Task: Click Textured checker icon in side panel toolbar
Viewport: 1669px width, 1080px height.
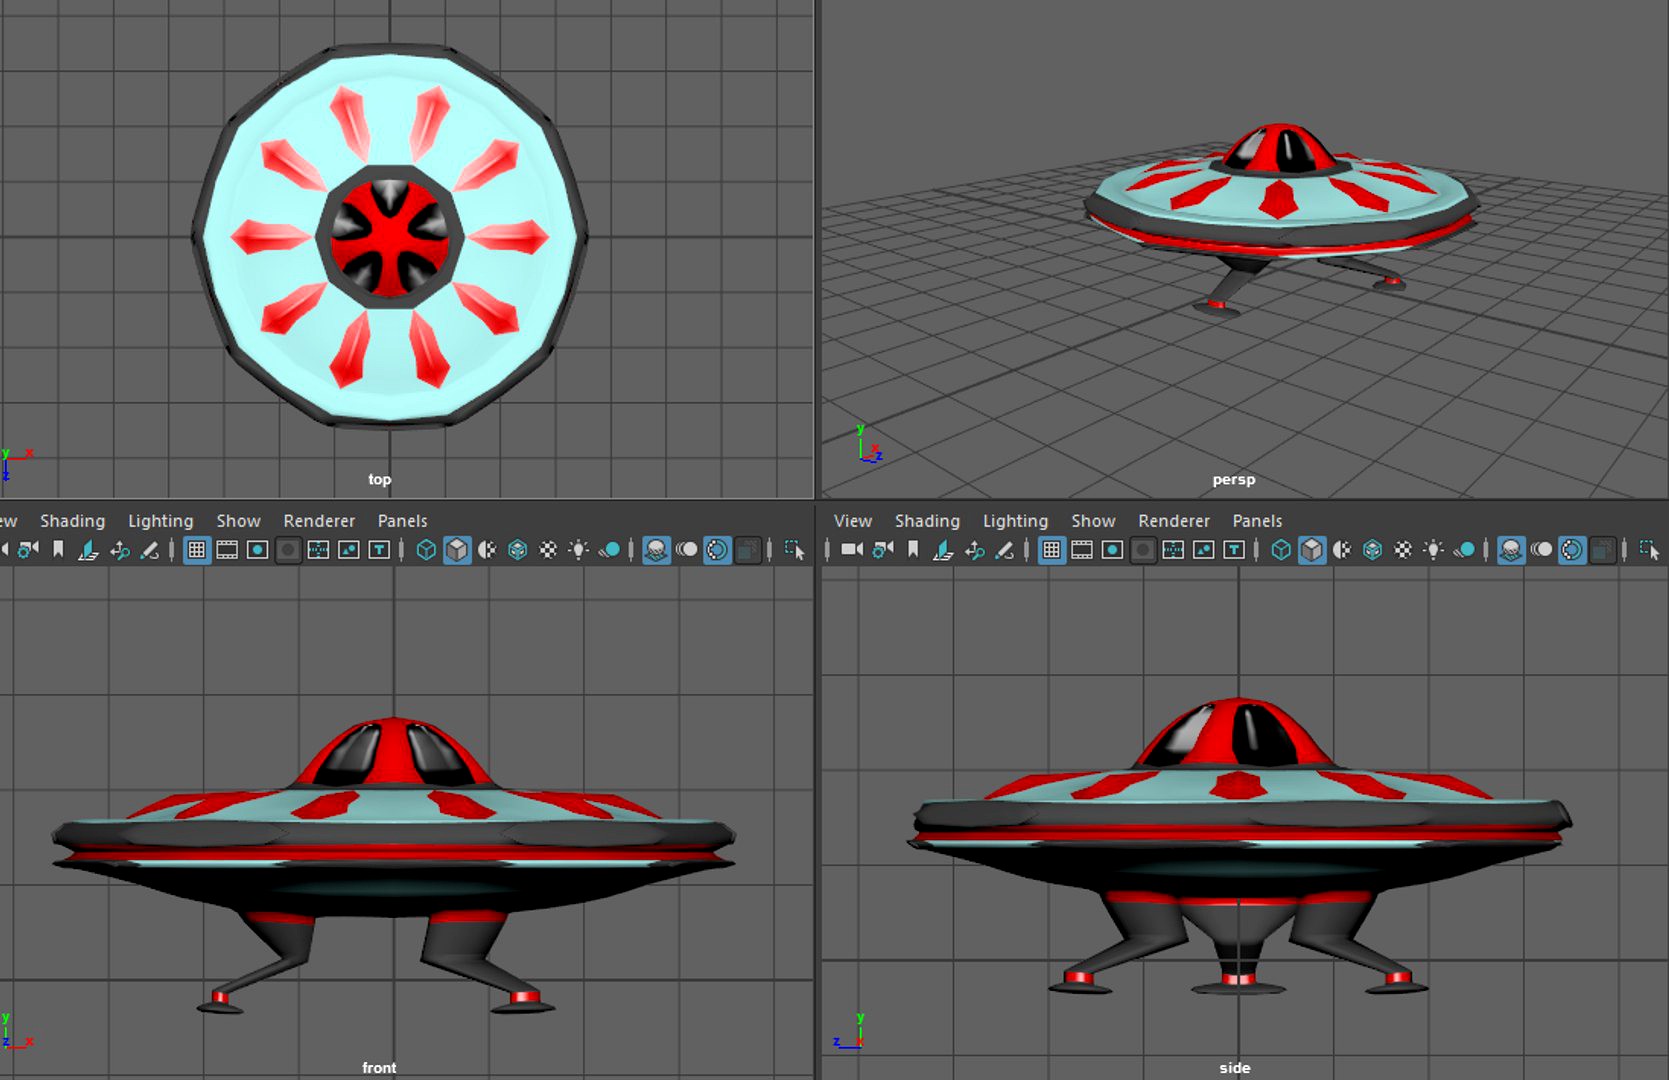Action: [1403, 549]
